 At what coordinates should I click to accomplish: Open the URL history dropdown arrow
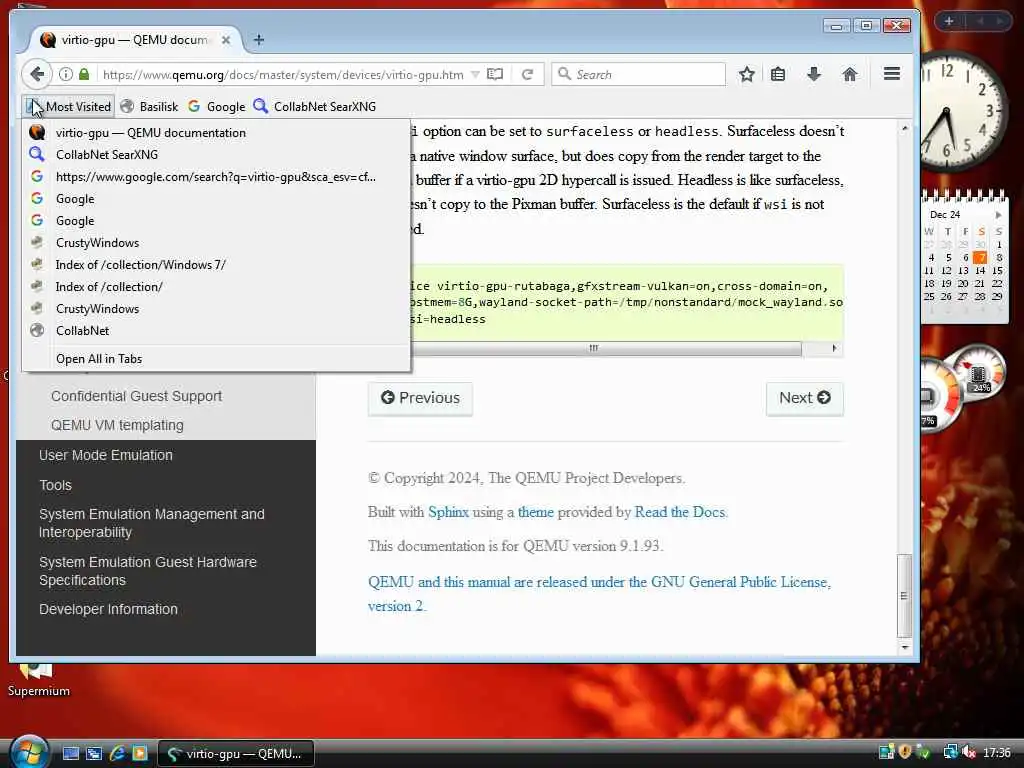475,74
